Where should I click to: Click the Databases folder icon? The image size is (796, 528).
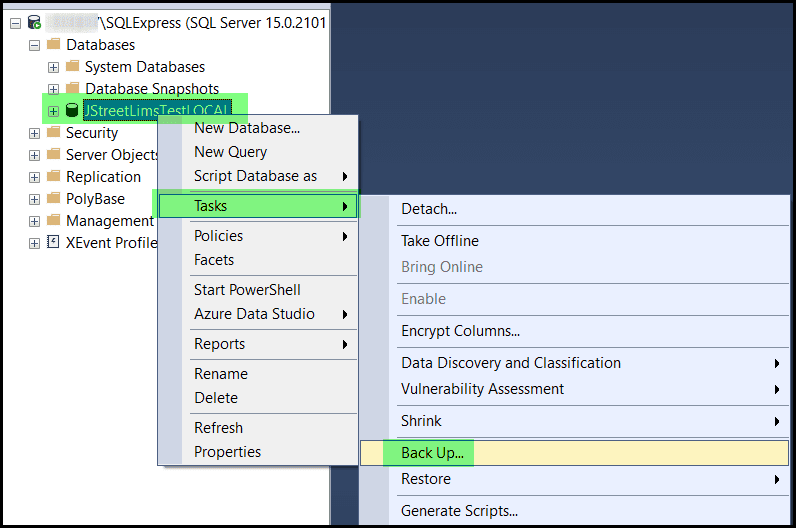[x=54, y=44]
